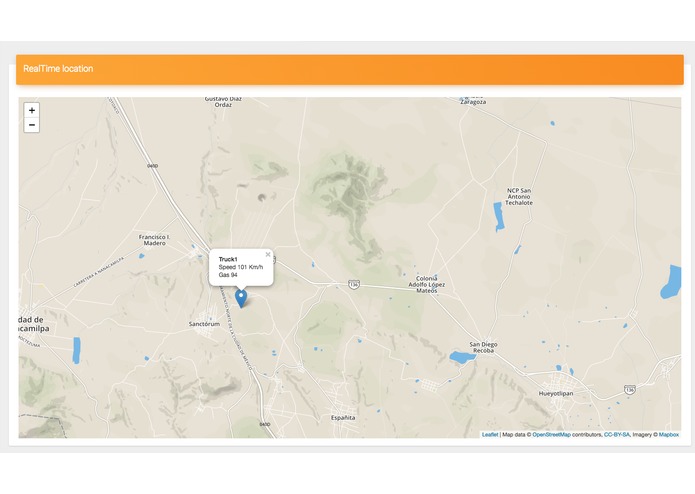Click the Hueyotlipan town label

click(x=556, y=393)
